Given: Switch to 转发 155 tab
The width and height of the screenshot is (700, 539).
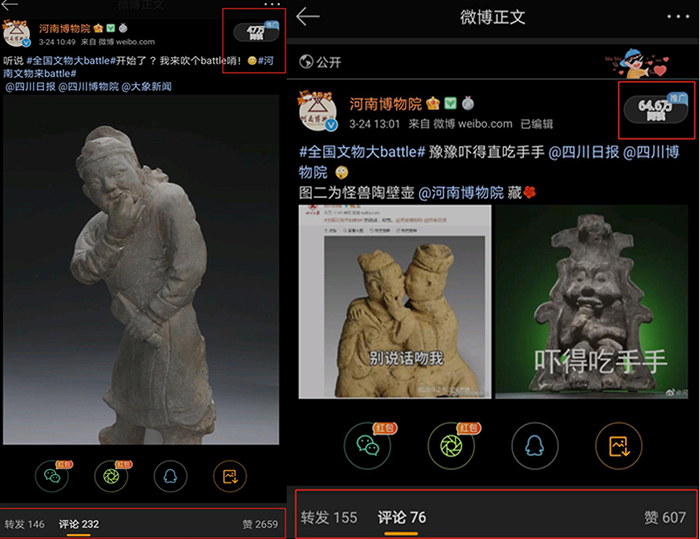Looking at the screenshot, I should point(329,517).
